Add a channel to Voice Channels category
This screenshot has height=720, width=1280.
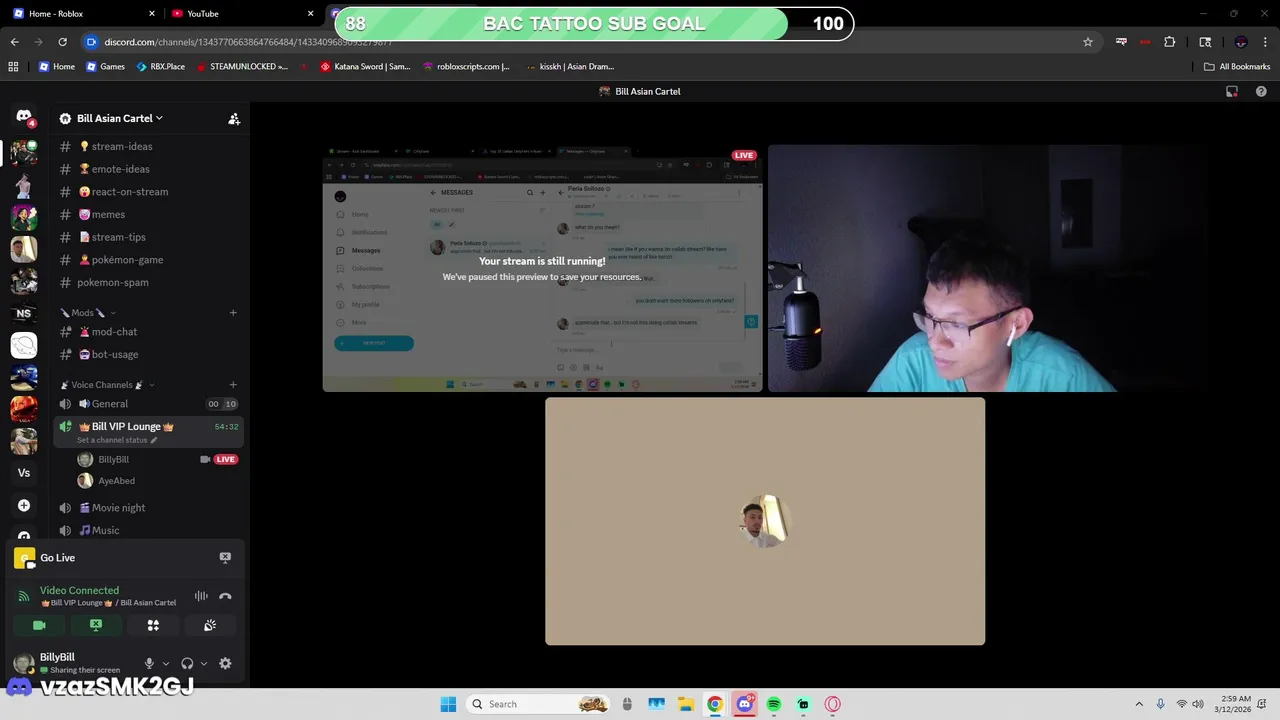[x=233, y=385]
